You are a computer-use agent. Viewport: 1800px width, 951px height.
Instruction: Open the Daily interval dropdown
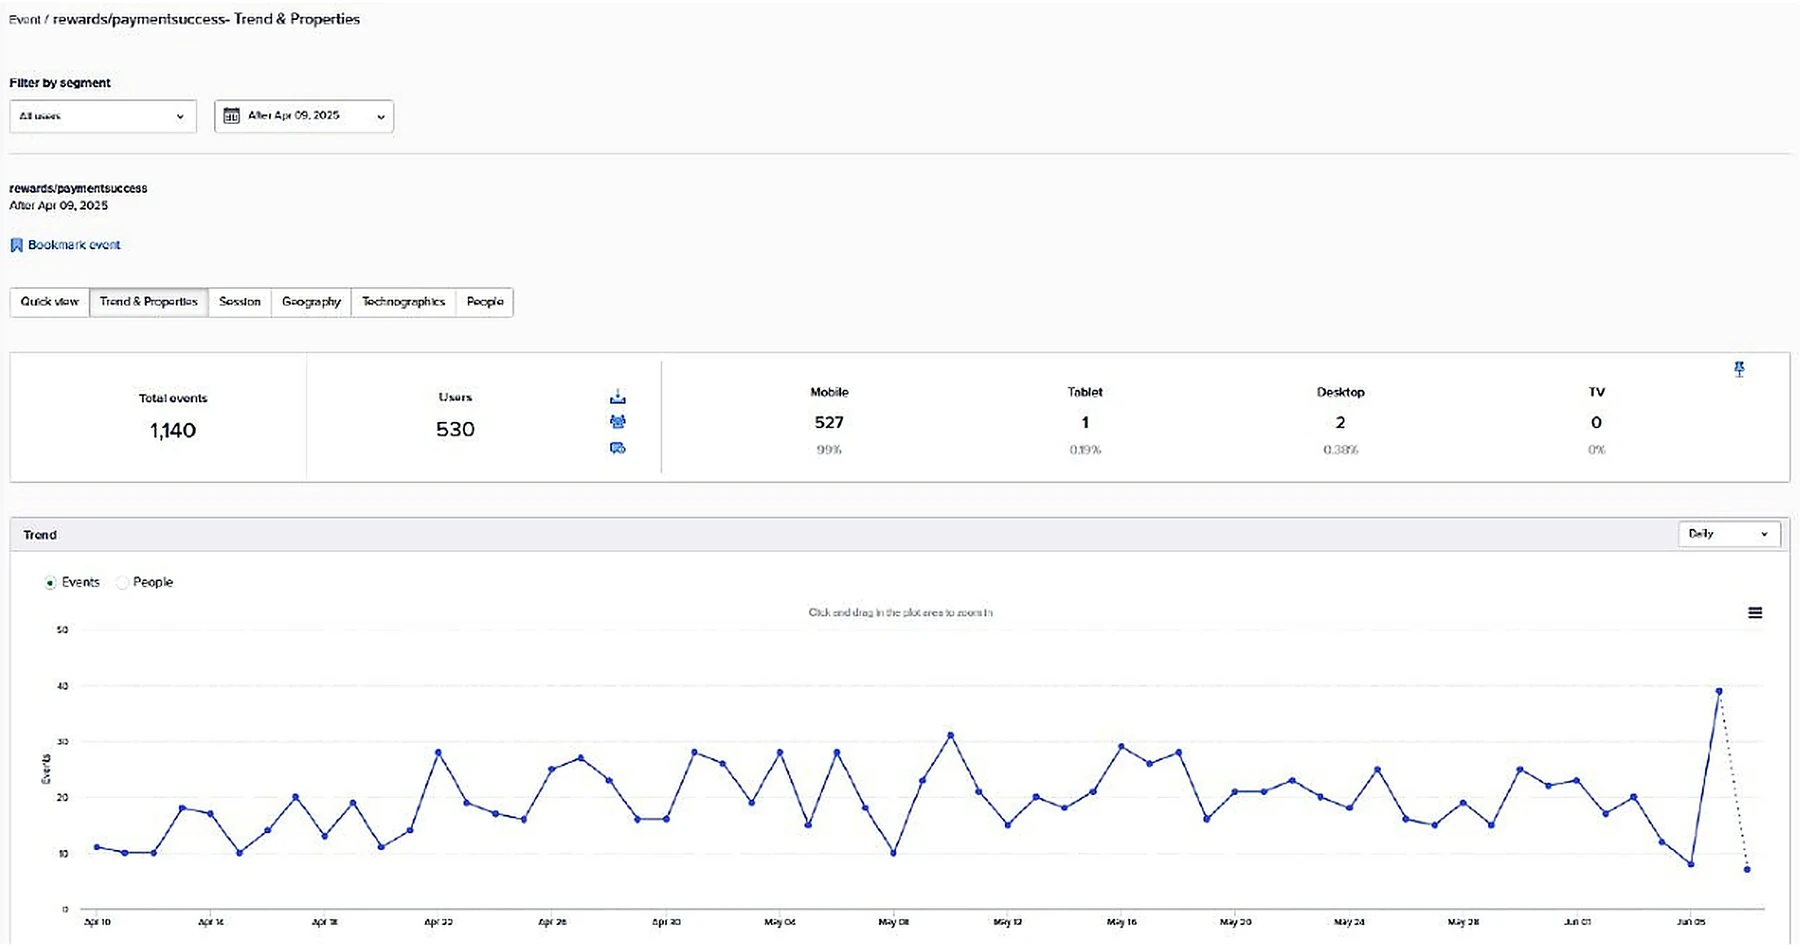[x=1729, y=534]
